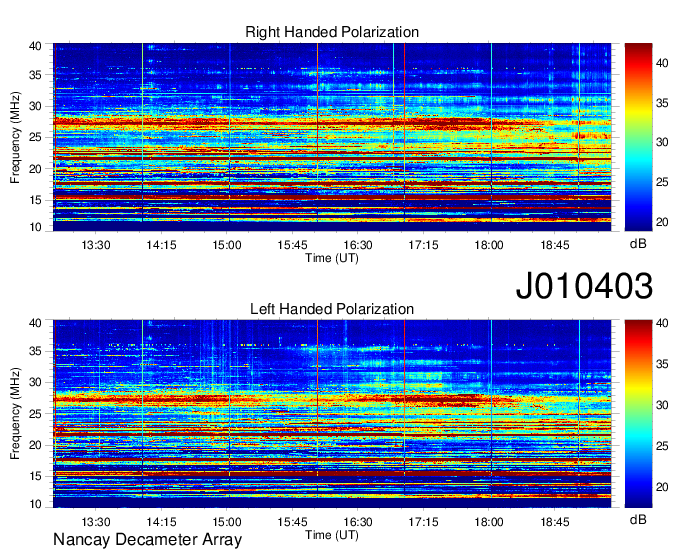This screenshot has width=680, height=552.
Task: Click the top plot's Frequency (MHz) axis label
Action: pos(15,137)
